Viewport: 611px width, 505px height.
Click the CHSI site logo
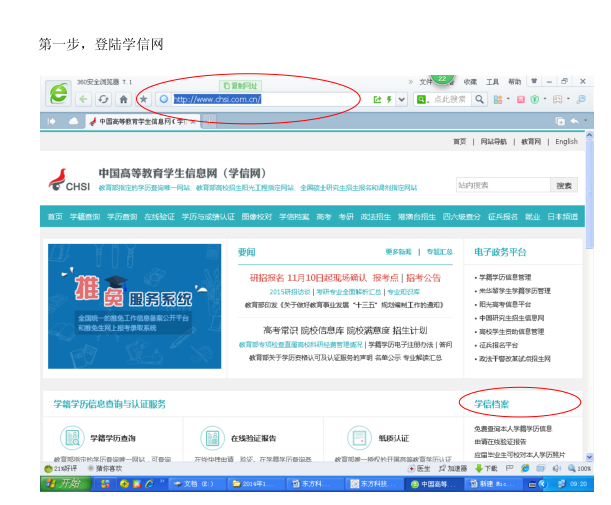tap(70, 181)
